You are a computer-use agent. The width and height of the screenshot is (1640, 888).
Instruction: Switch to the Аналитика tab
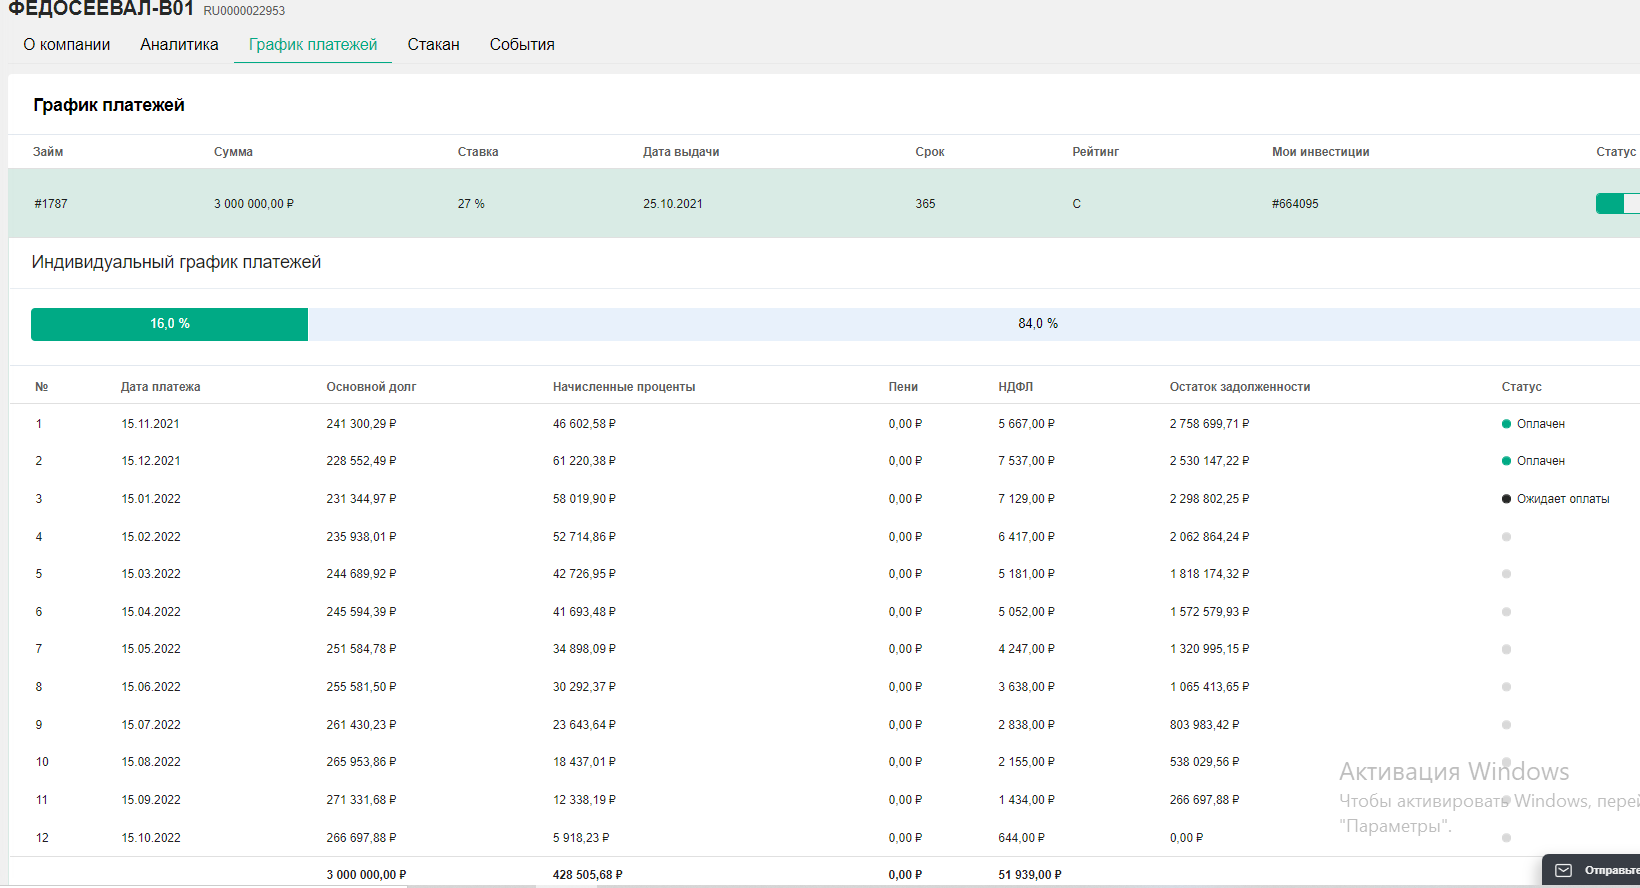coord(179,45)
